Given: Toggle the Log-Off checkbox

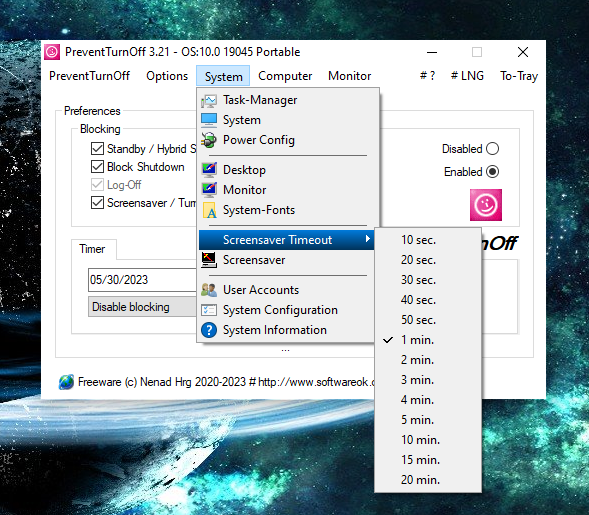Looking at the screenshot, I should [97, 185].
